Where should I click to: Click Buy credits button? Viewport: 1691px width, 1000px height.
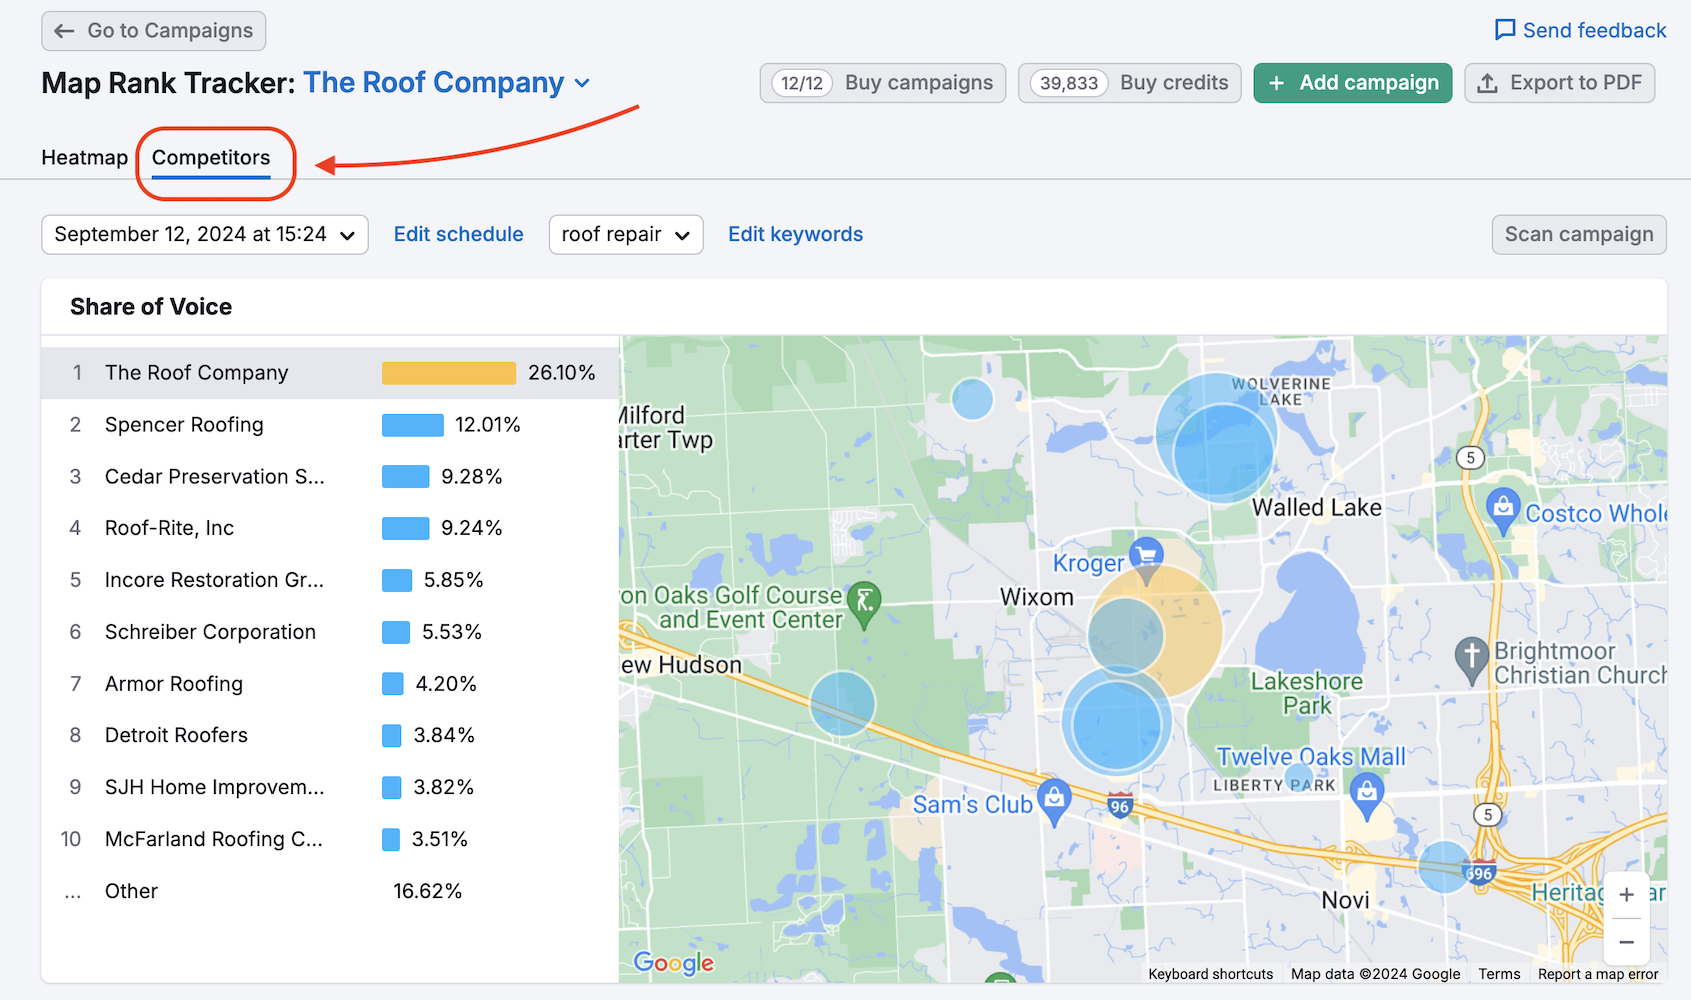click(1130, 83)
